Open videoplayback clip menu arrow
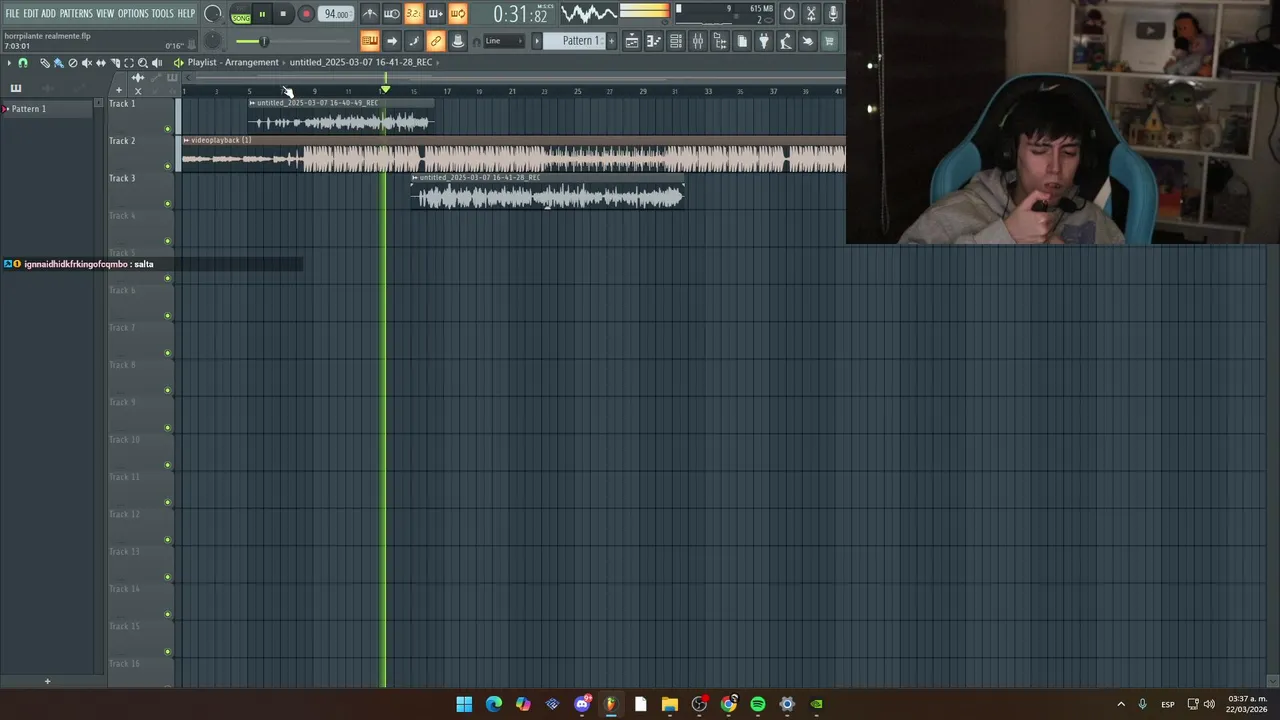 coord(186,140)
